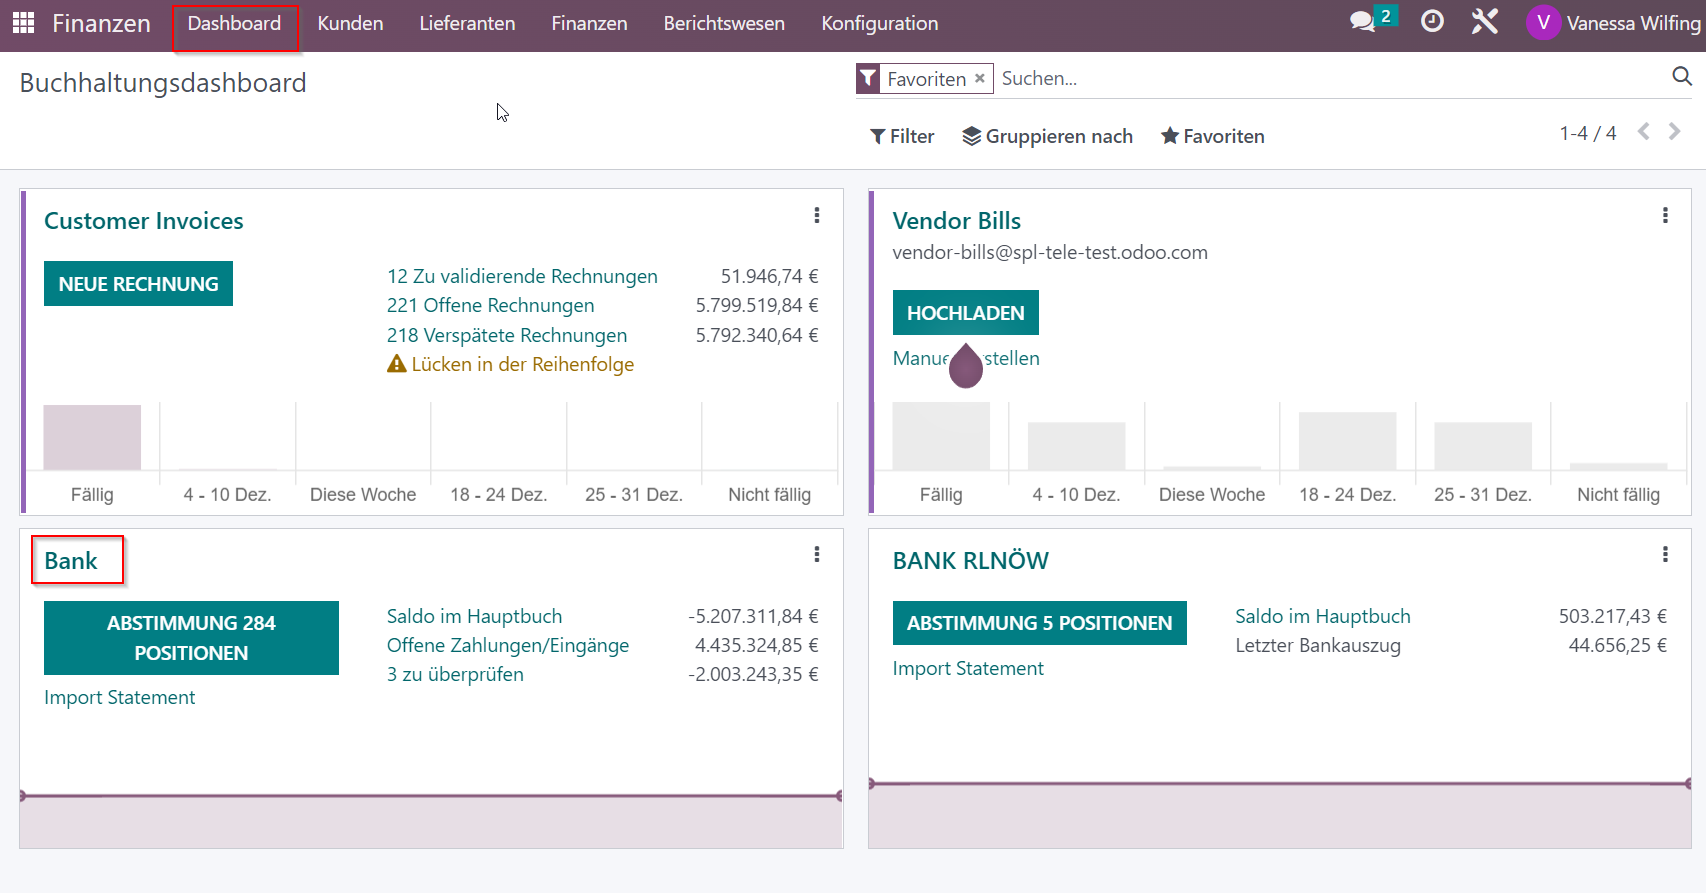This screenshot has height=893, width=1706.
Task: Expand the Filter dropdown
Action: pos(902,136)
